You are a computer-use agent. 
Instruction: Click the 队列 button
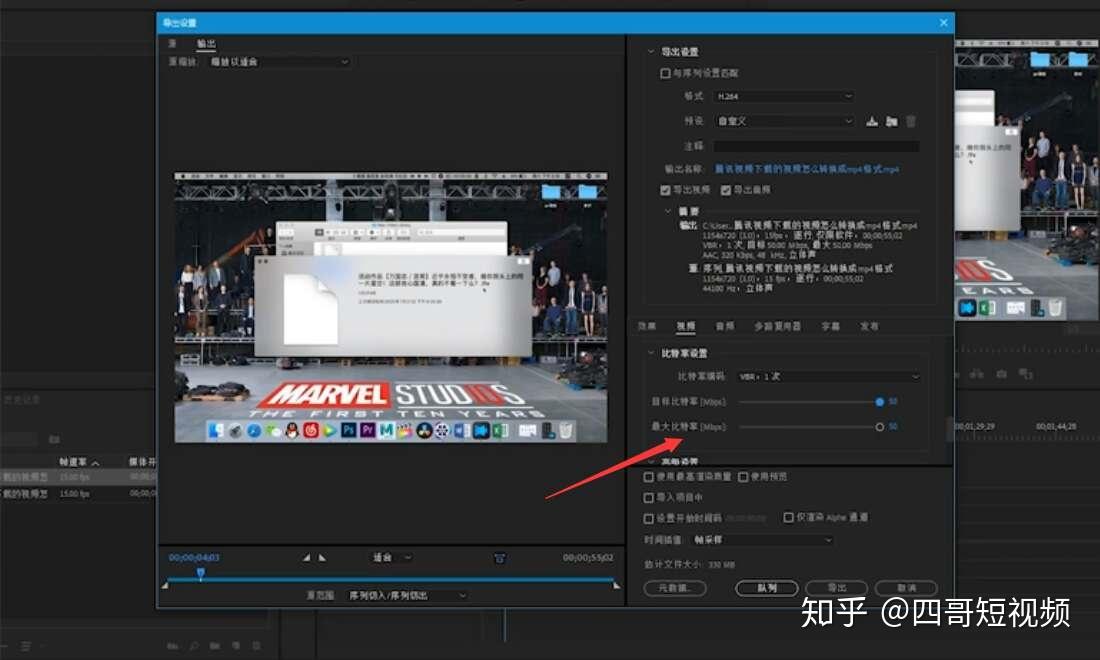pos(767,588)
